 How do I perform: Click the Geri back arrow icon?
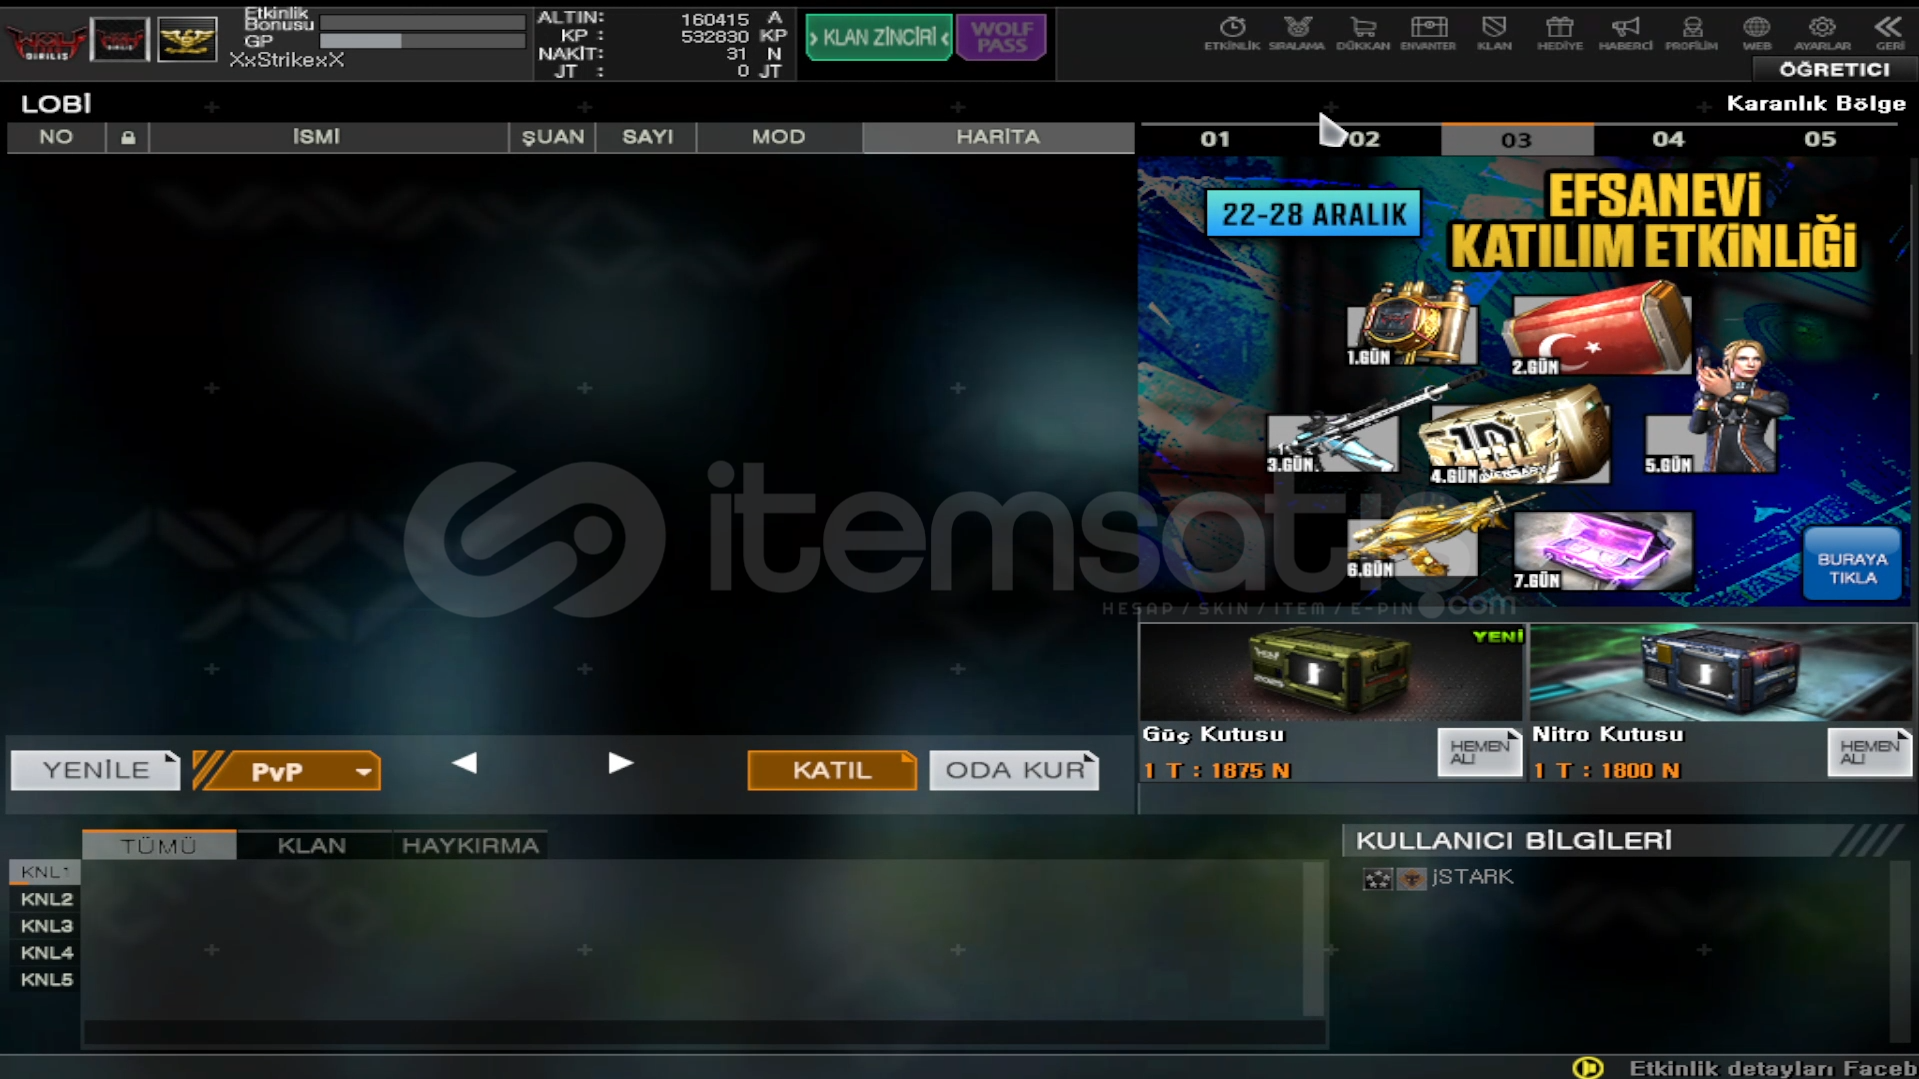(1888, 33)
